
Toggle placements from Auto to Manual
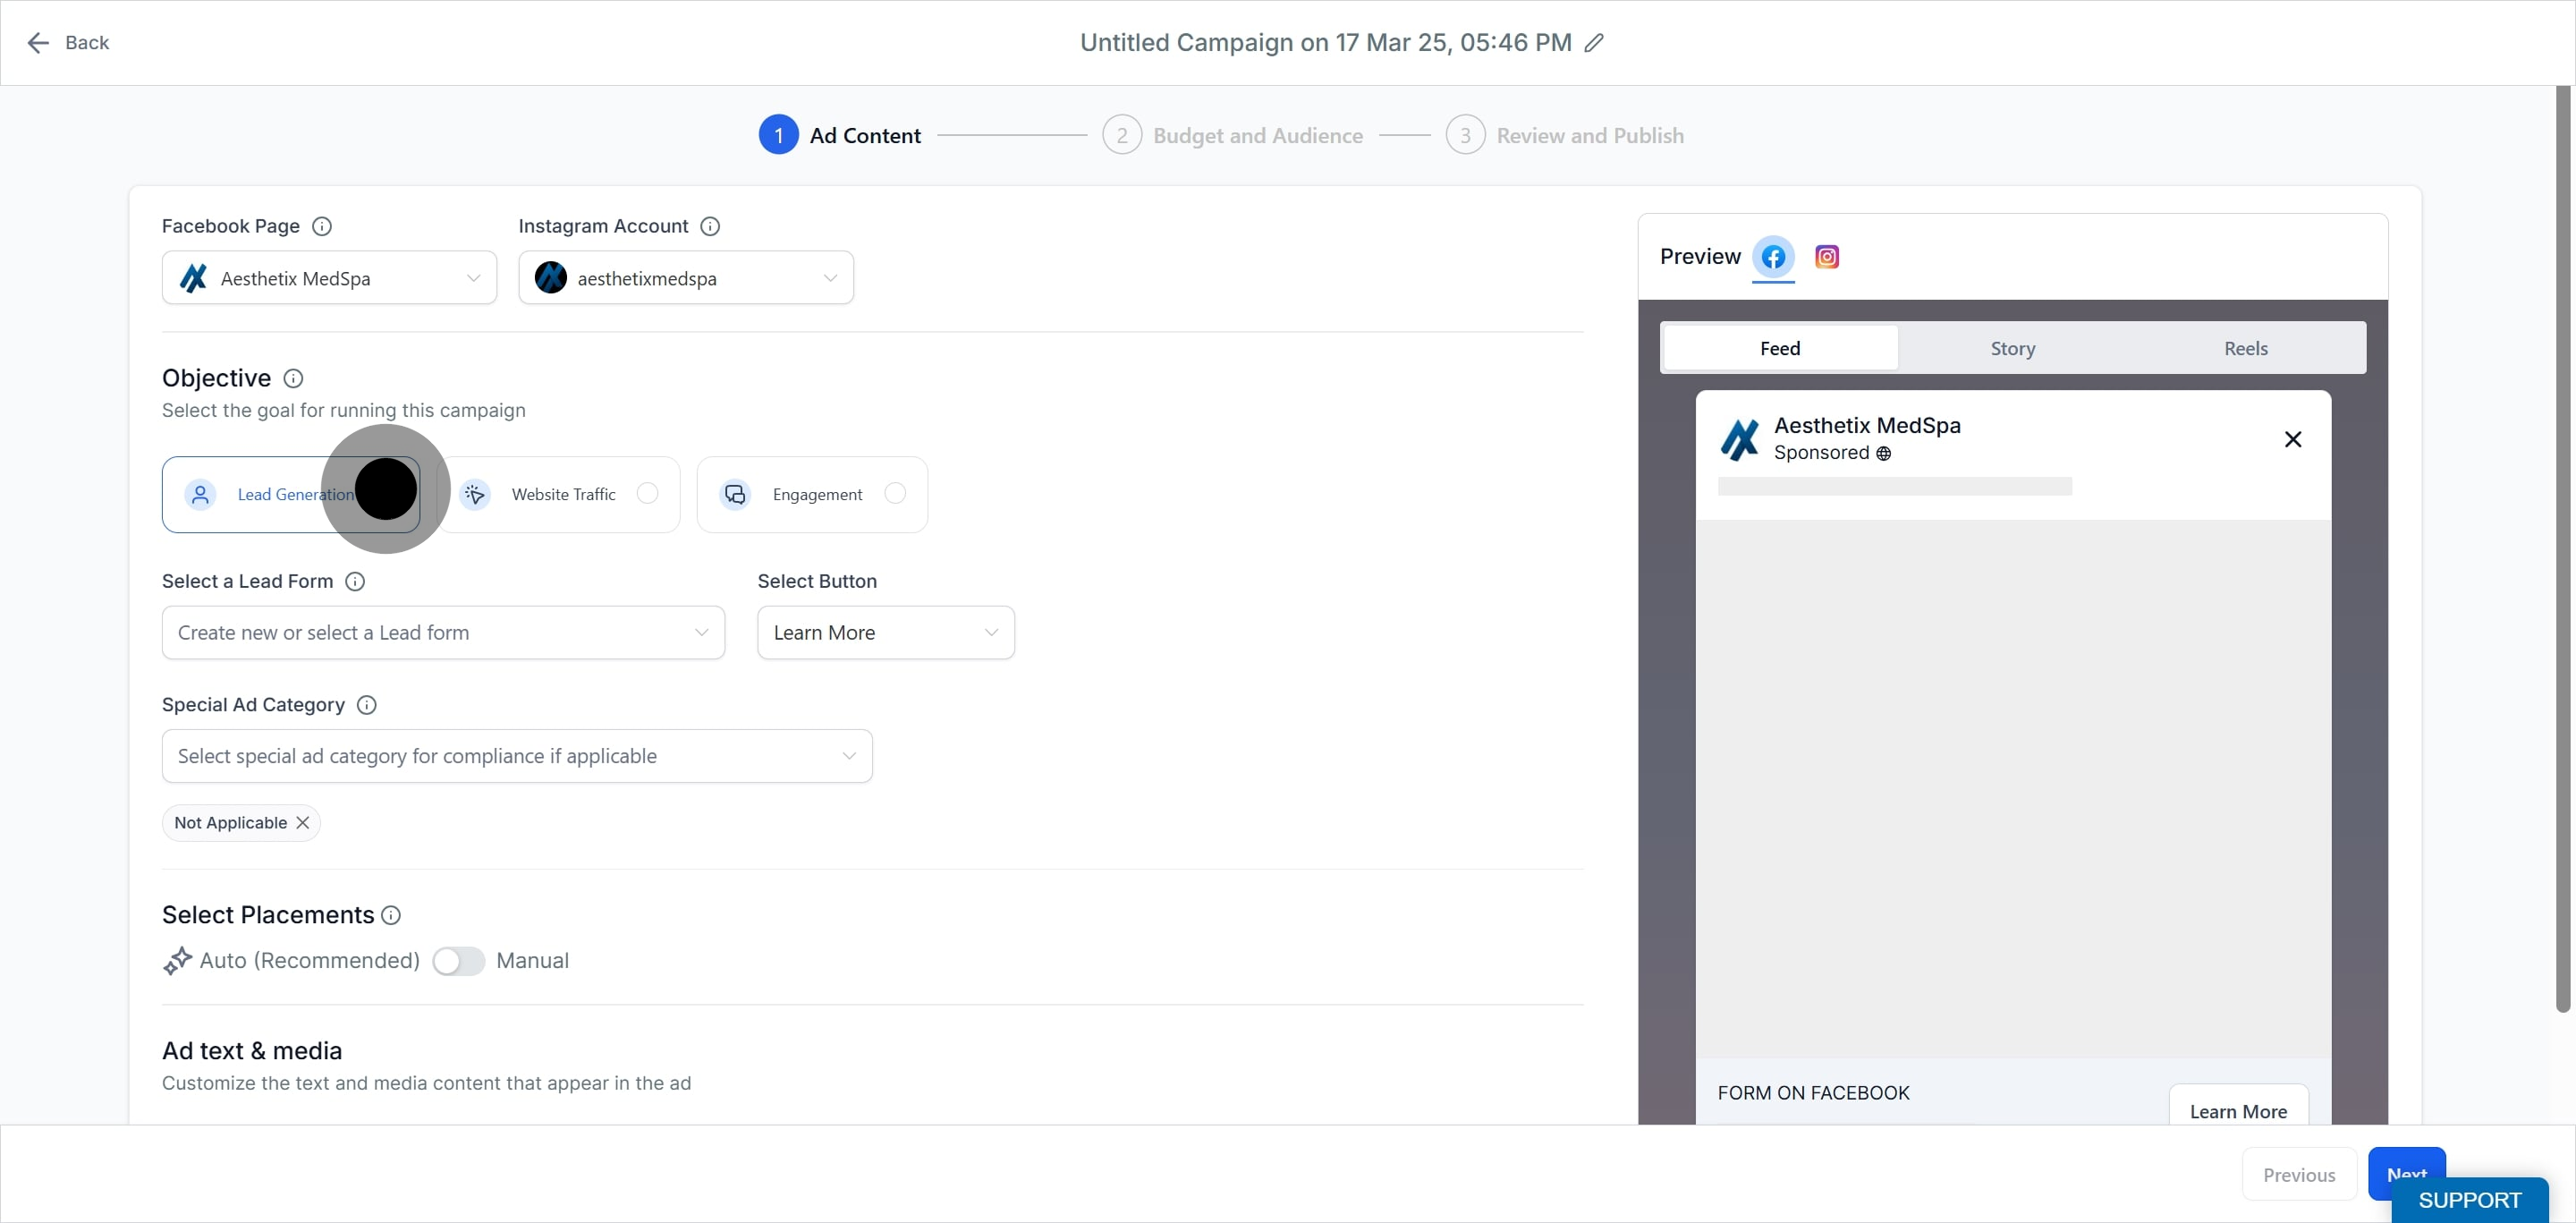click(458, 961)
